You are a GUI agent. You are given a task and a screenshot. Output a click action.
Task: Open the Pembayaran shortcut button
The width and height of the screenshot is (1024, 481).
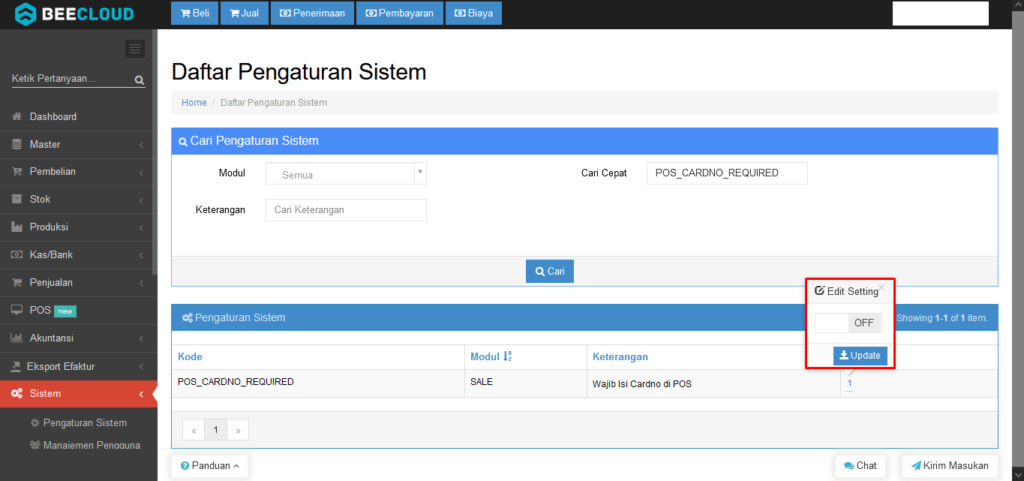click(400, 13)
